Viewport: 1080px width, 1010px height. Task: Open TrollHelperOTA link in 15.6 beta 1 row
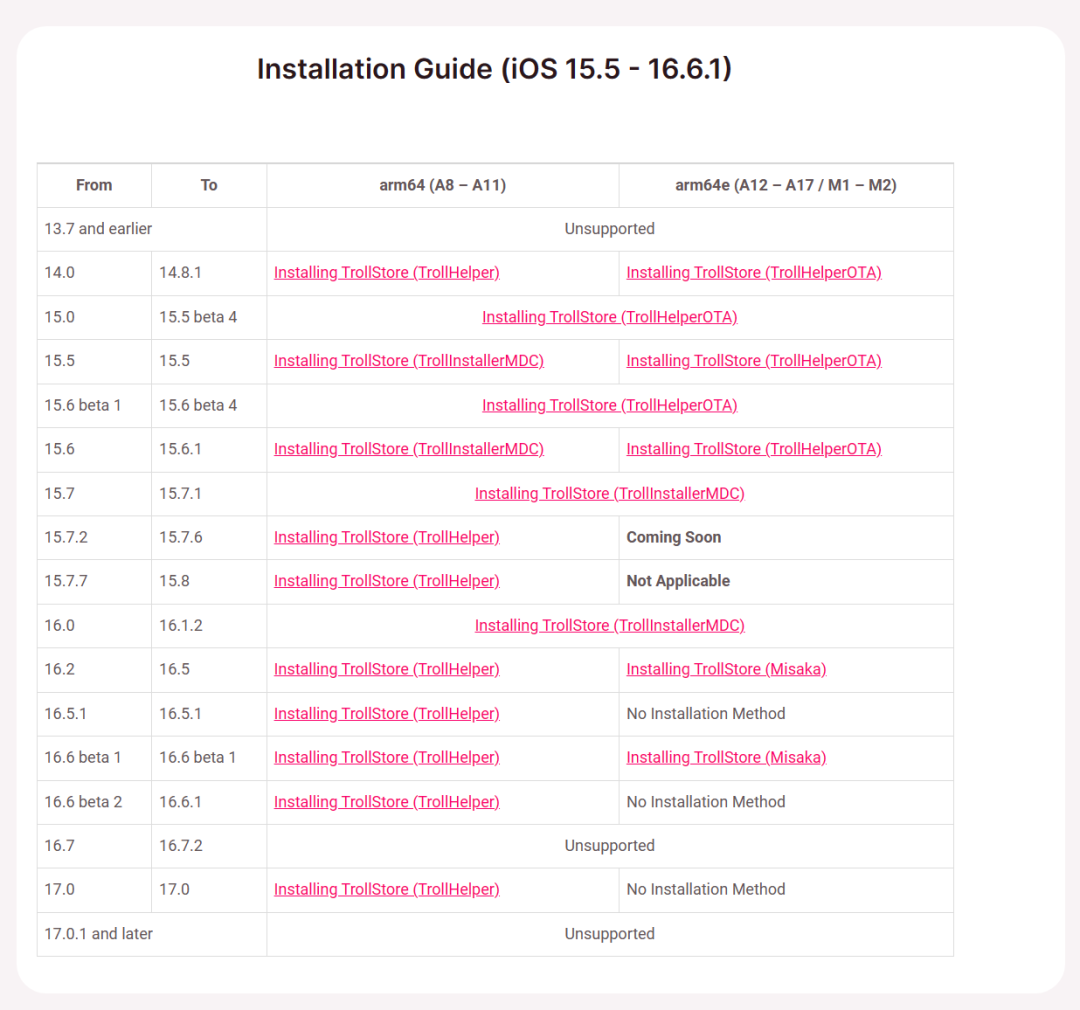coord(610,405)
